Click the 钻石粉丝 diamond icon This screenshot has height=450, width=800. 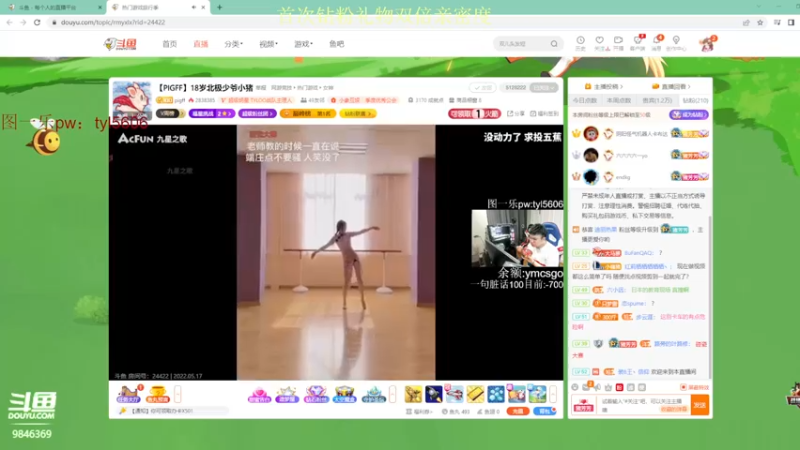[x=315, y=394]
